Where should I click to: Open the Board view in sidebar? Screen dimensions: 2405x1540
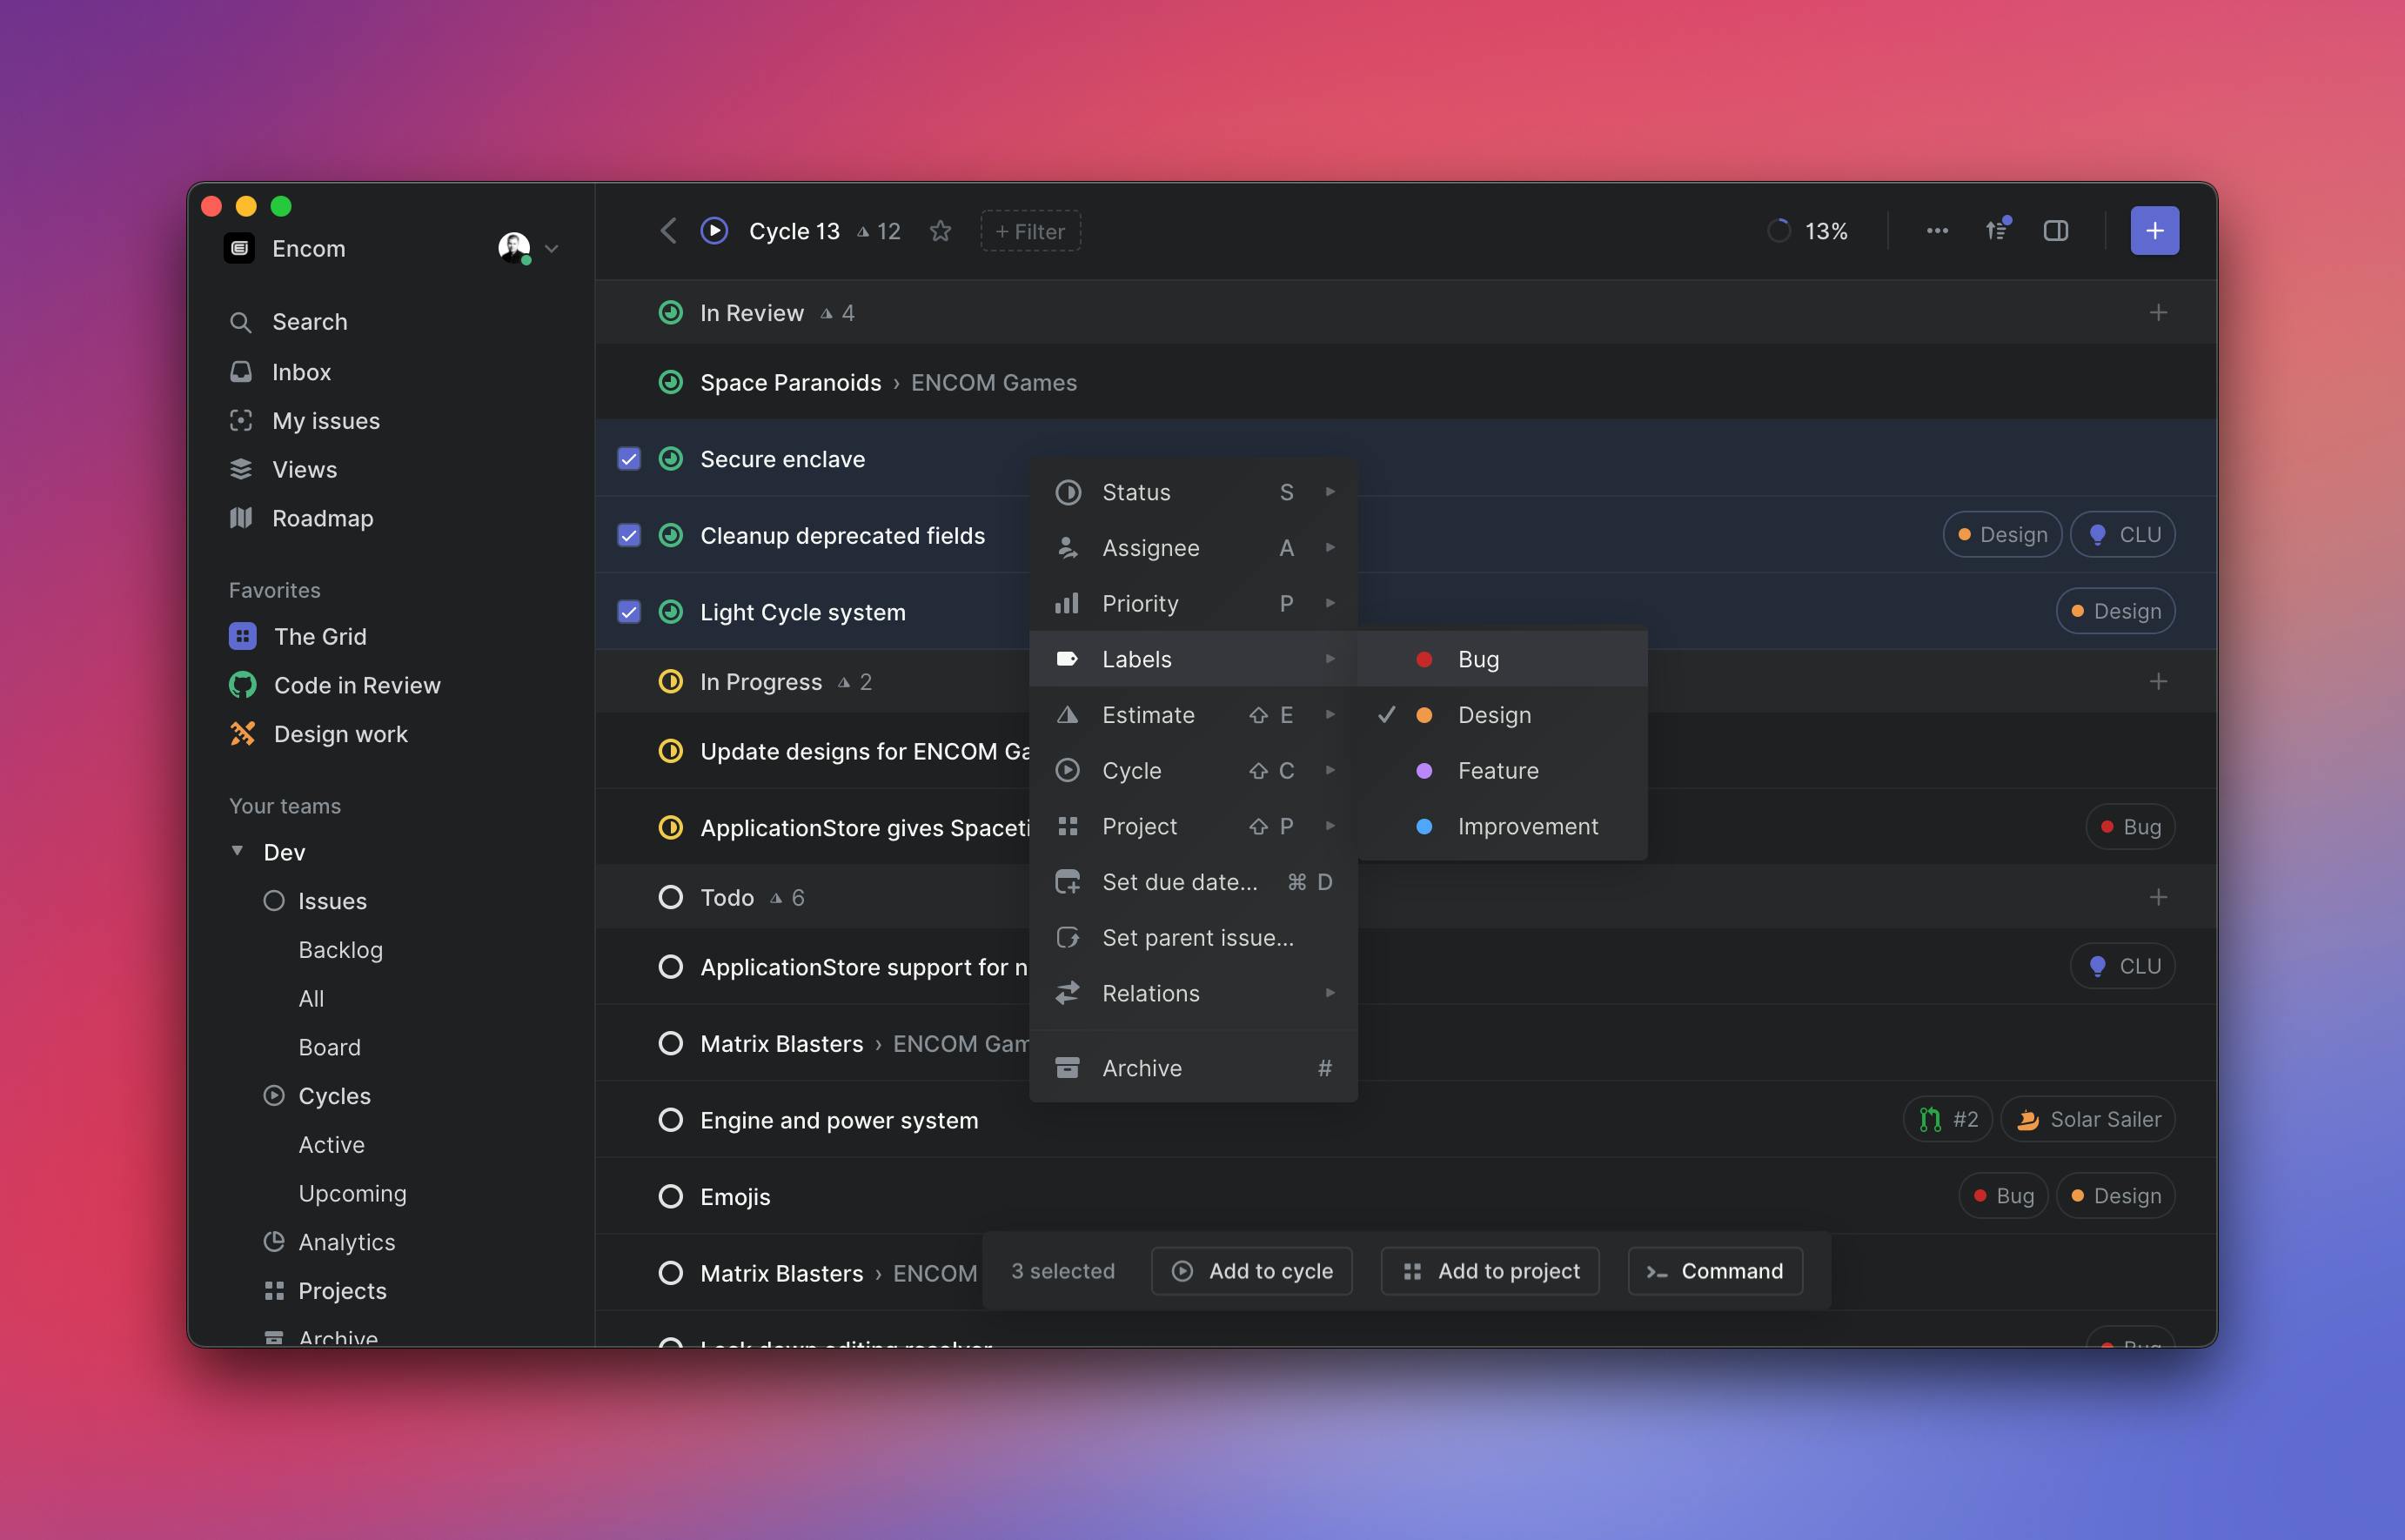tap(330, 1047)
